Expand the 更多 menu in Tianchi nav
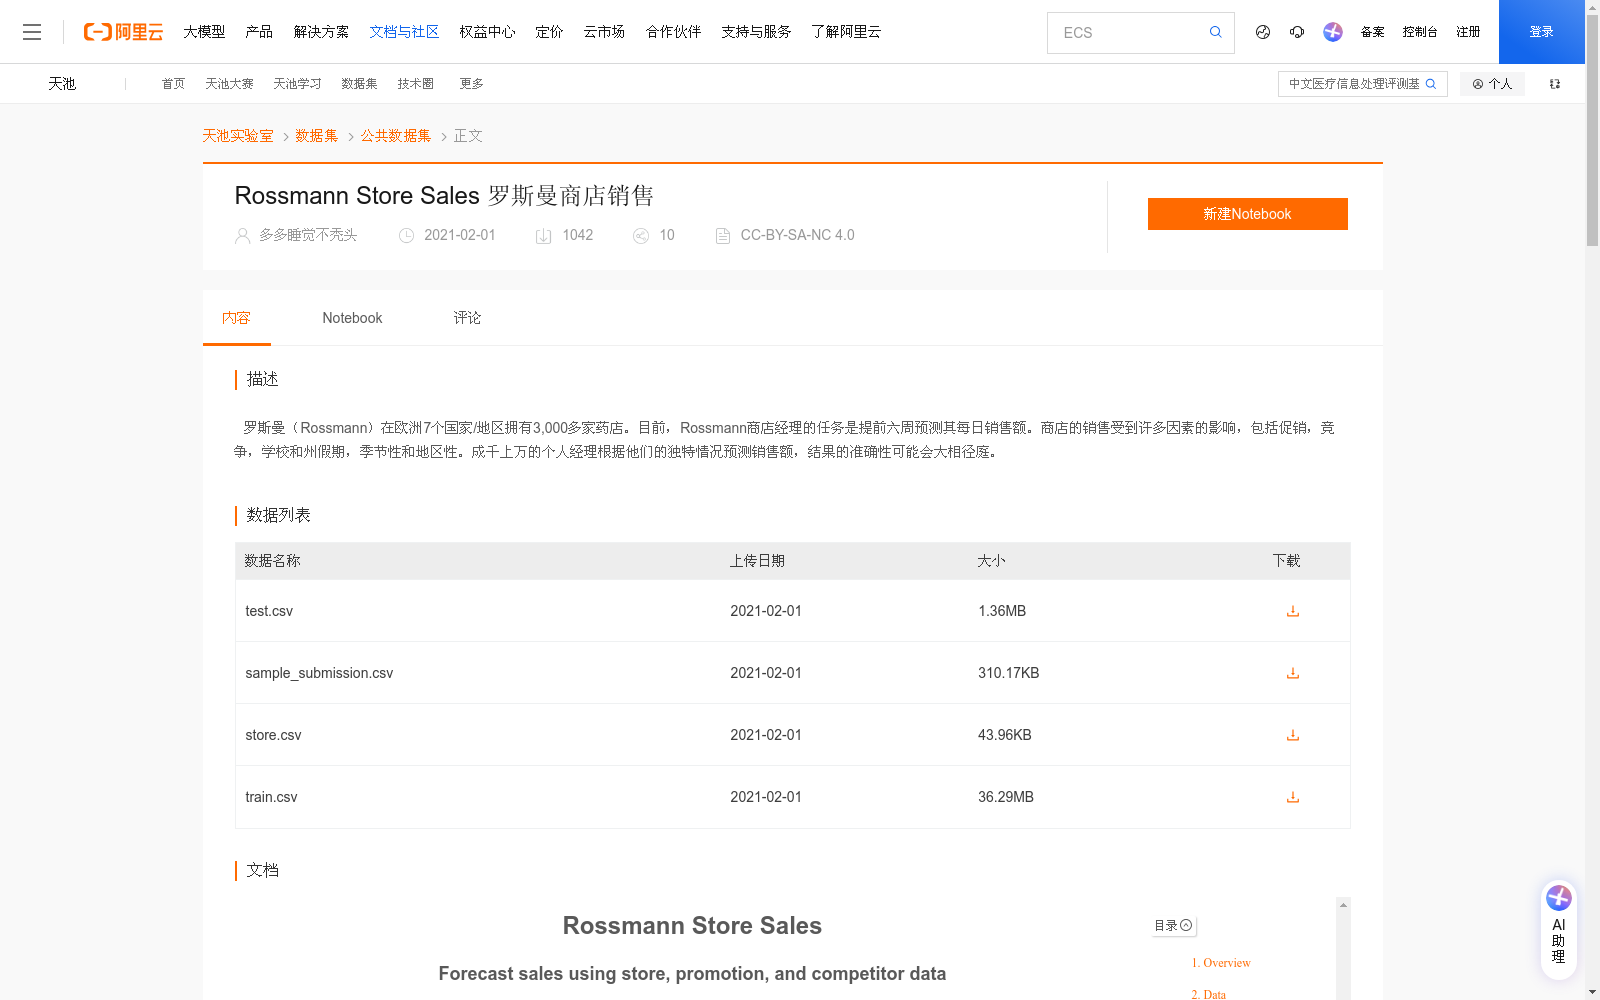Screen dimensions: 1600x1000 click(x=471, y=84)
